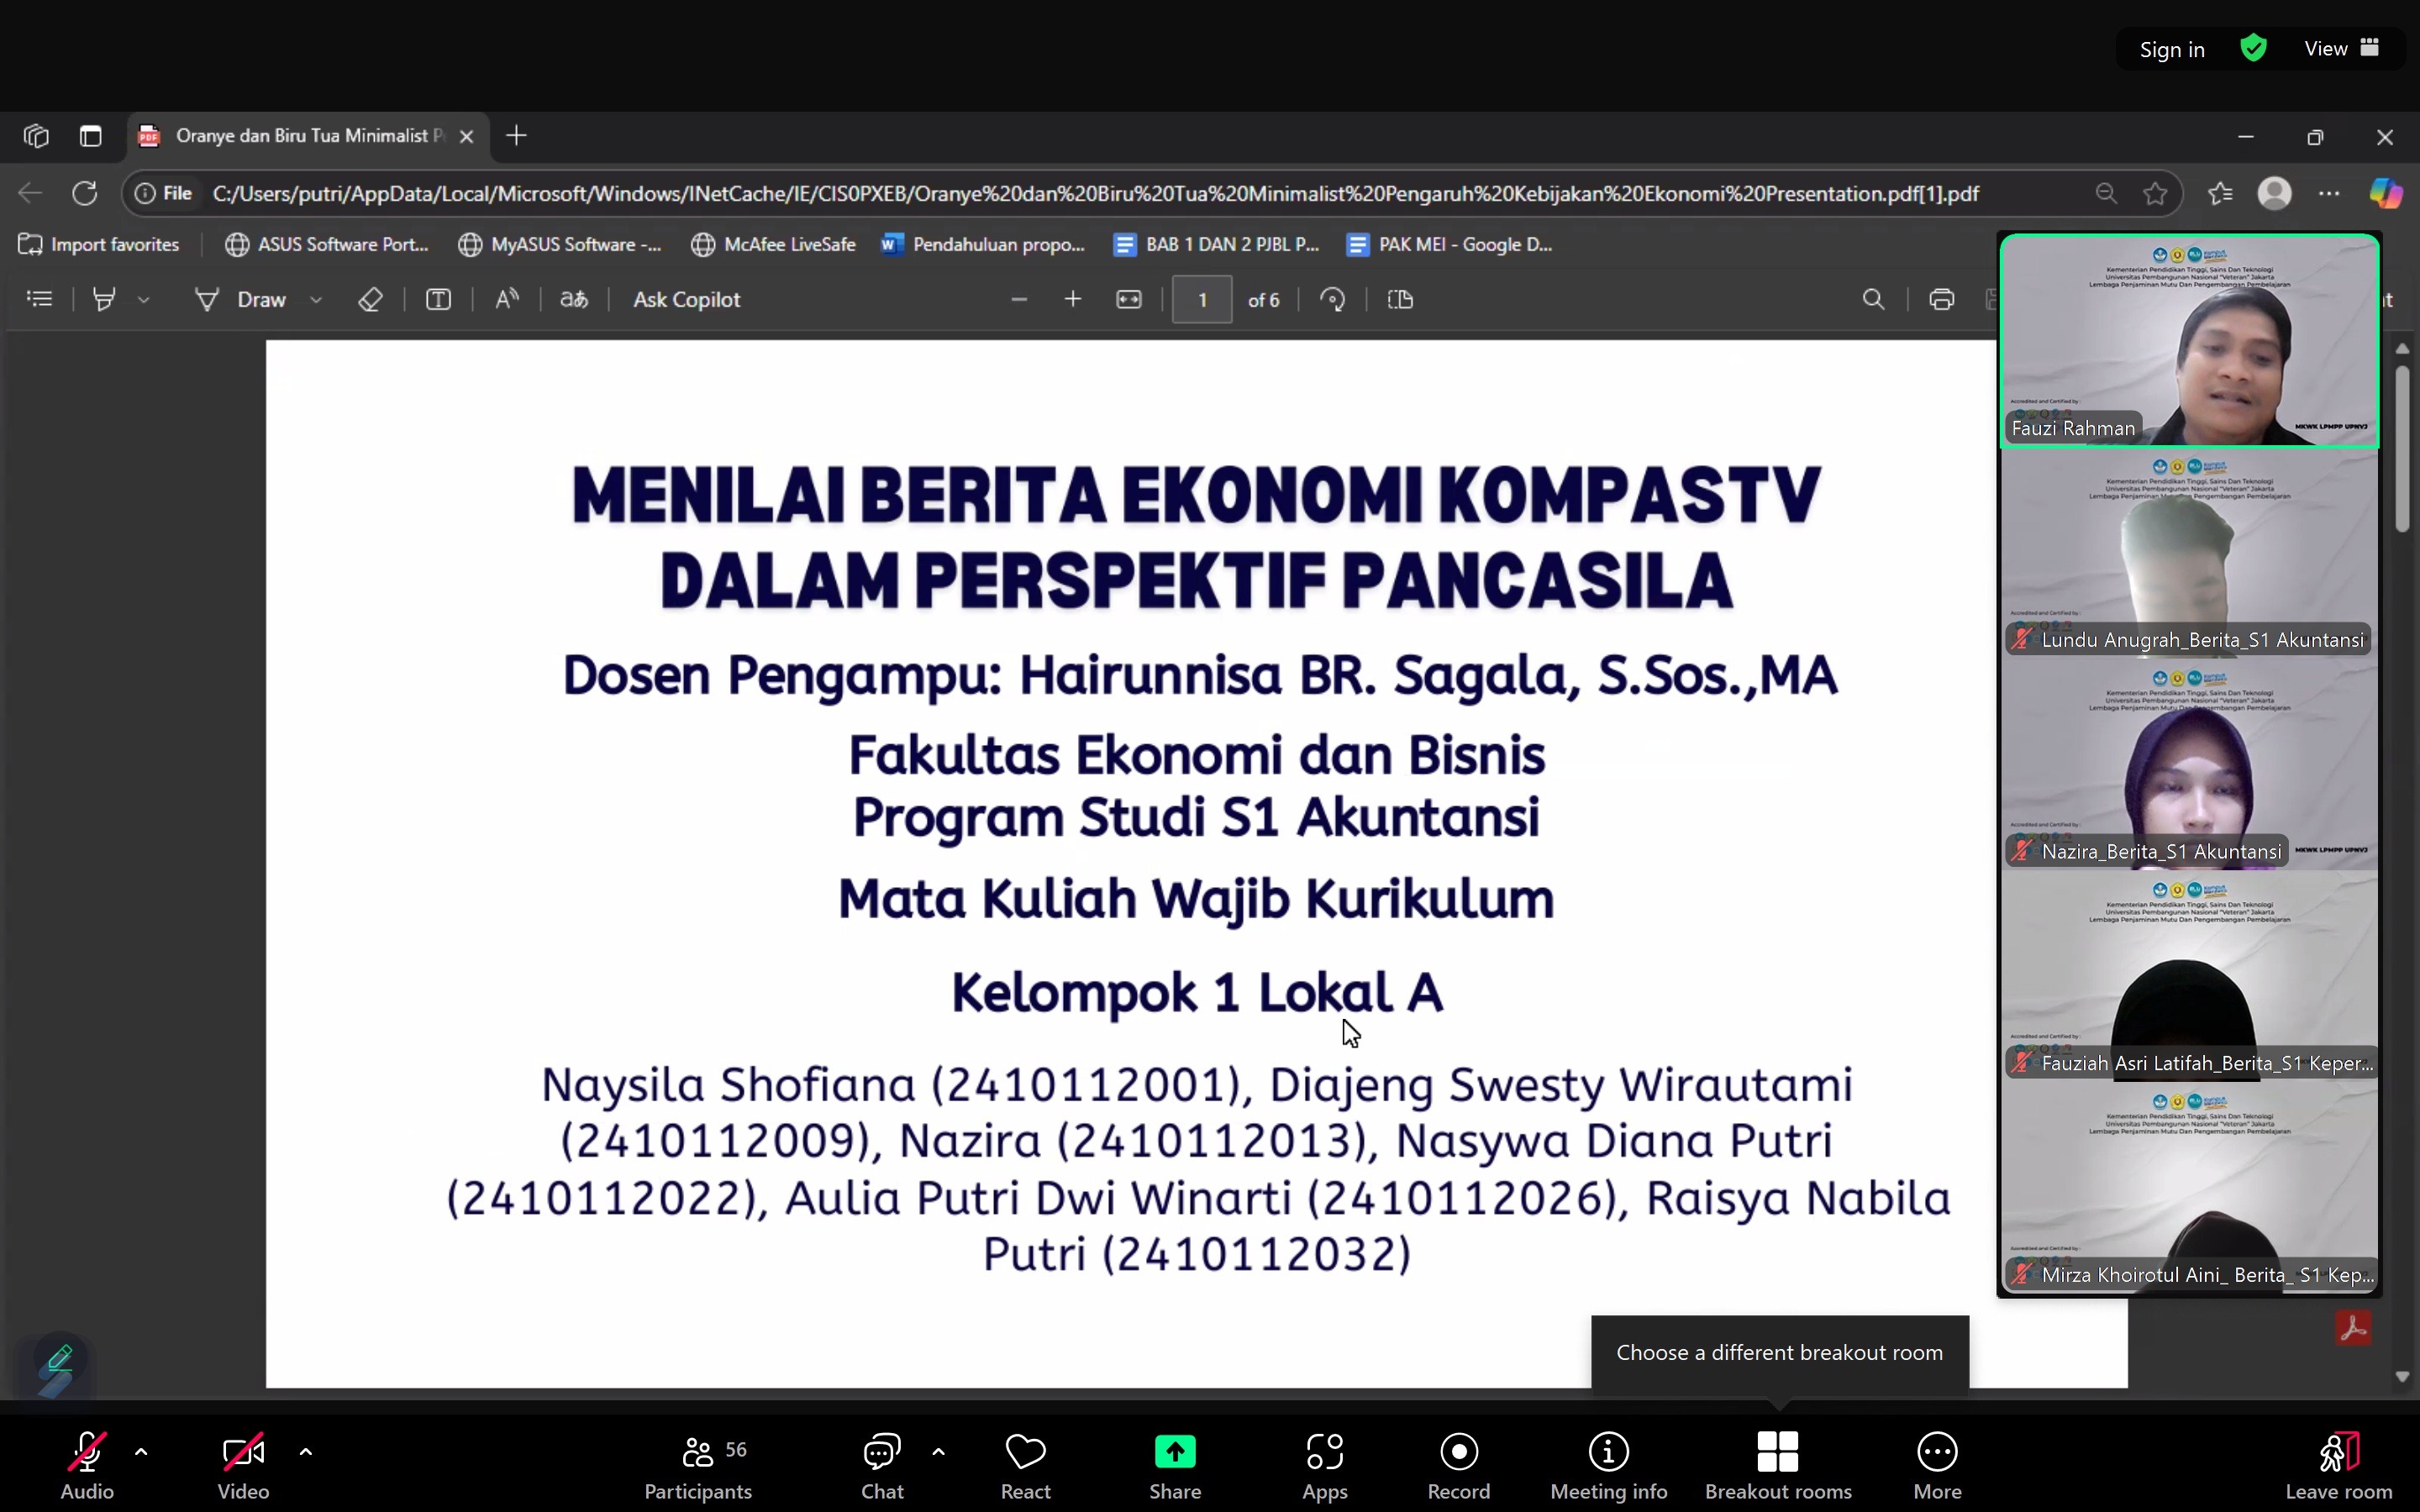Expand the audio options caret
This screenshot has height=1512, width=2420.
click(141, 1452)
